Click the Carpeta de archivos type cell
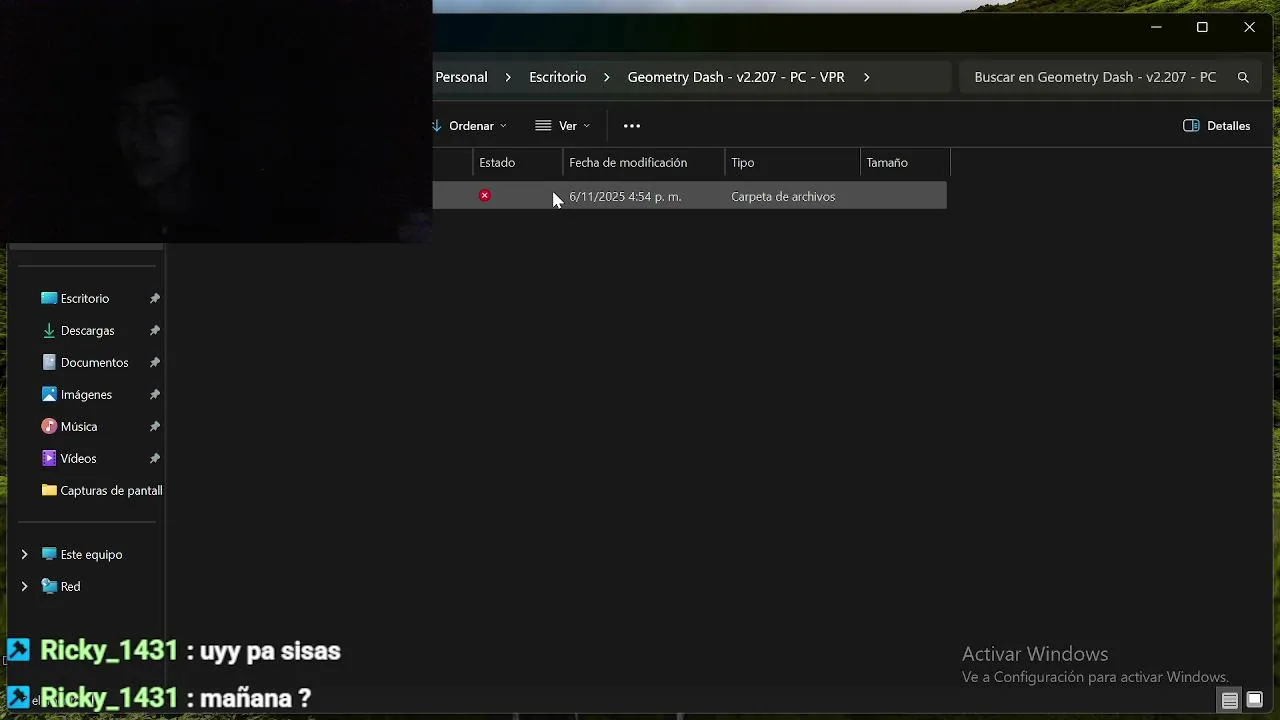This screenshot has height=720, width=1280. coord(783,197)
